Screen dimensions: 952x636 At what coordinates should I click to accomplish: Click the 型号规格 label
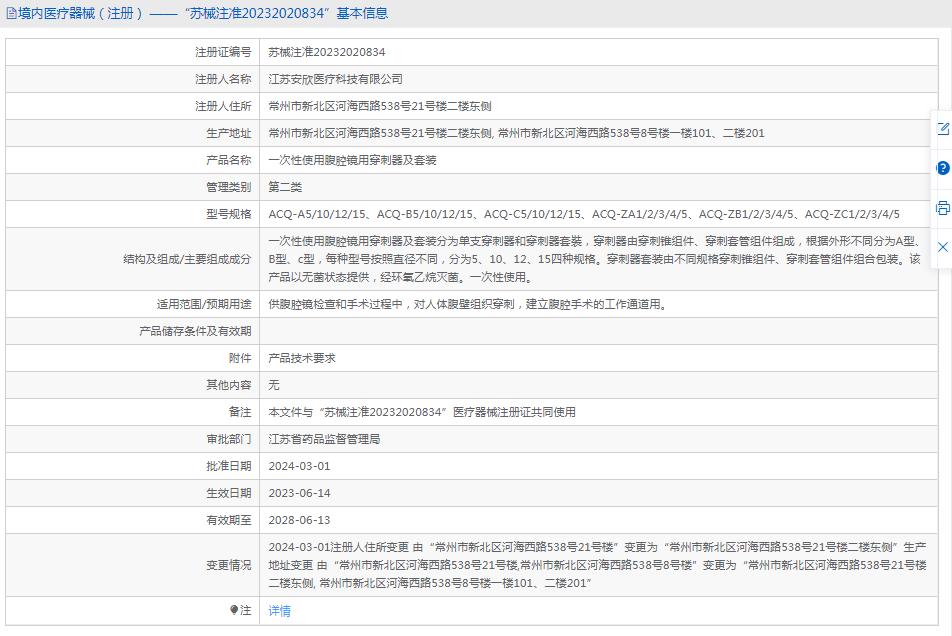[228, 214]
